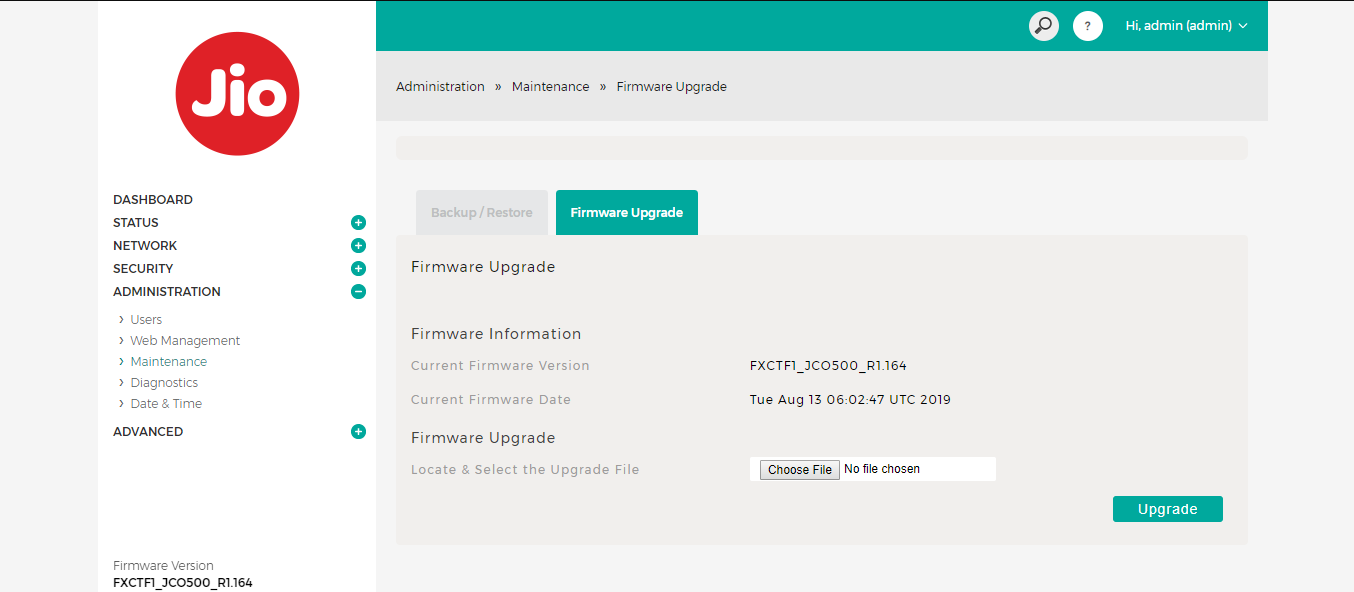The width and height of the screenshot is (1354, 592).
Task: Switch to the Backup / Restore tab
Action: pyautogui.click(x=481, y=213)
